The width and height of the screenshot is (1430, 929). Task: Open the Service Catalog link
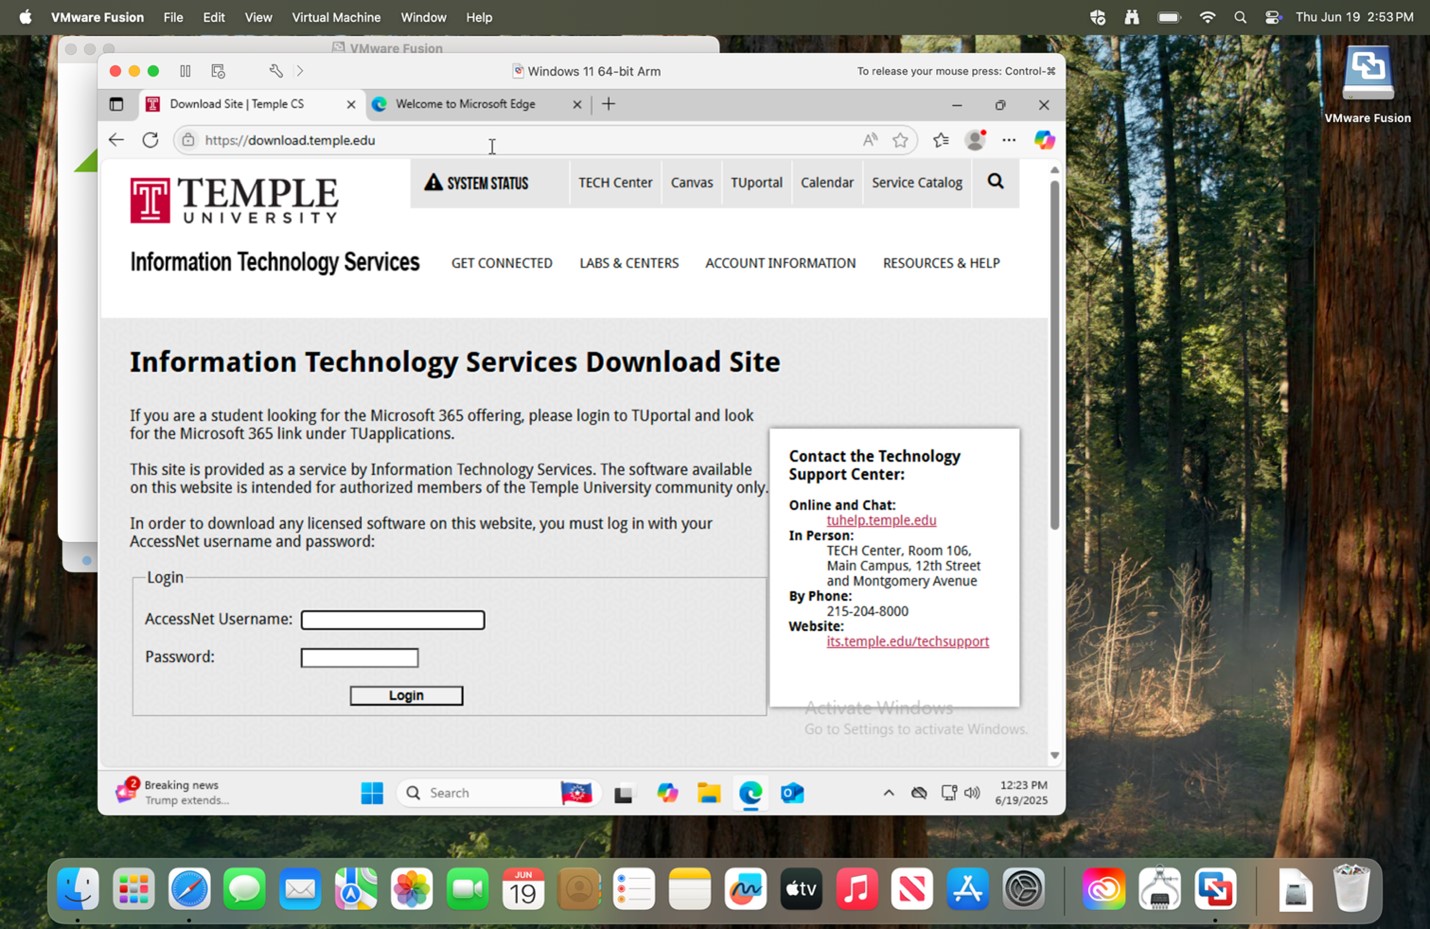point(917,183)
